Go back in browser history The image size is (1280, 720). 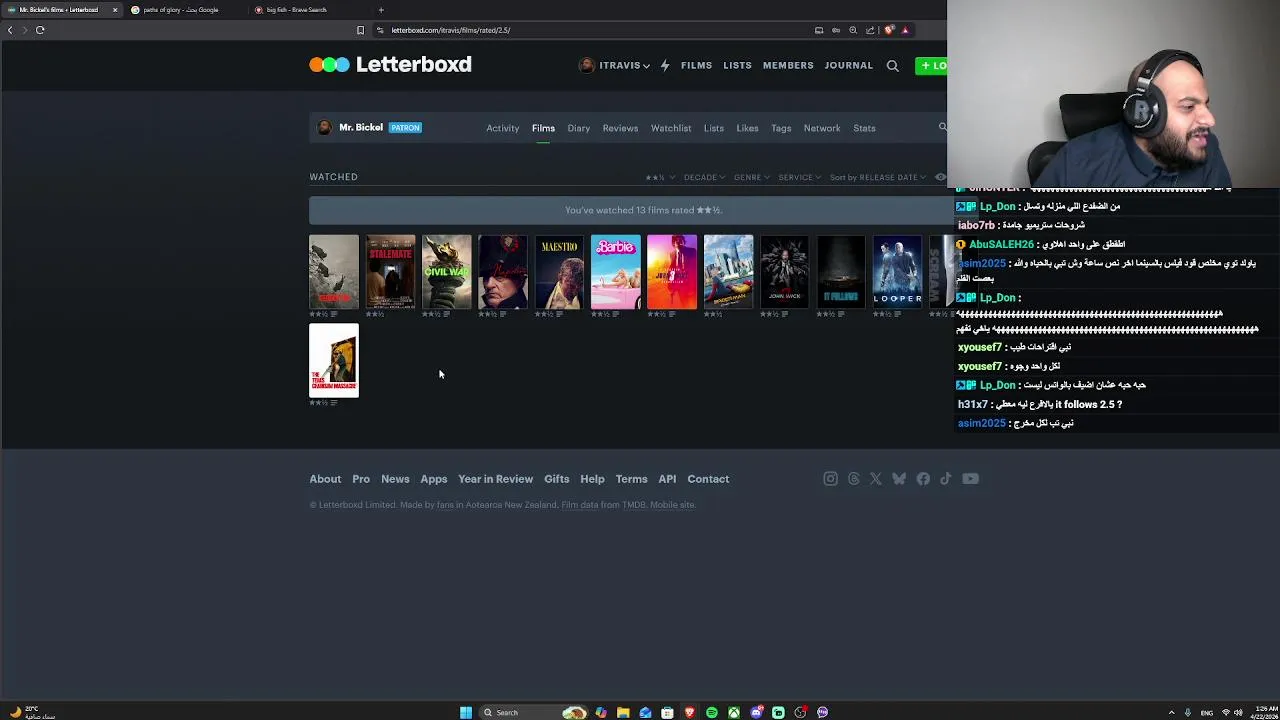click(x=10, y=30)
